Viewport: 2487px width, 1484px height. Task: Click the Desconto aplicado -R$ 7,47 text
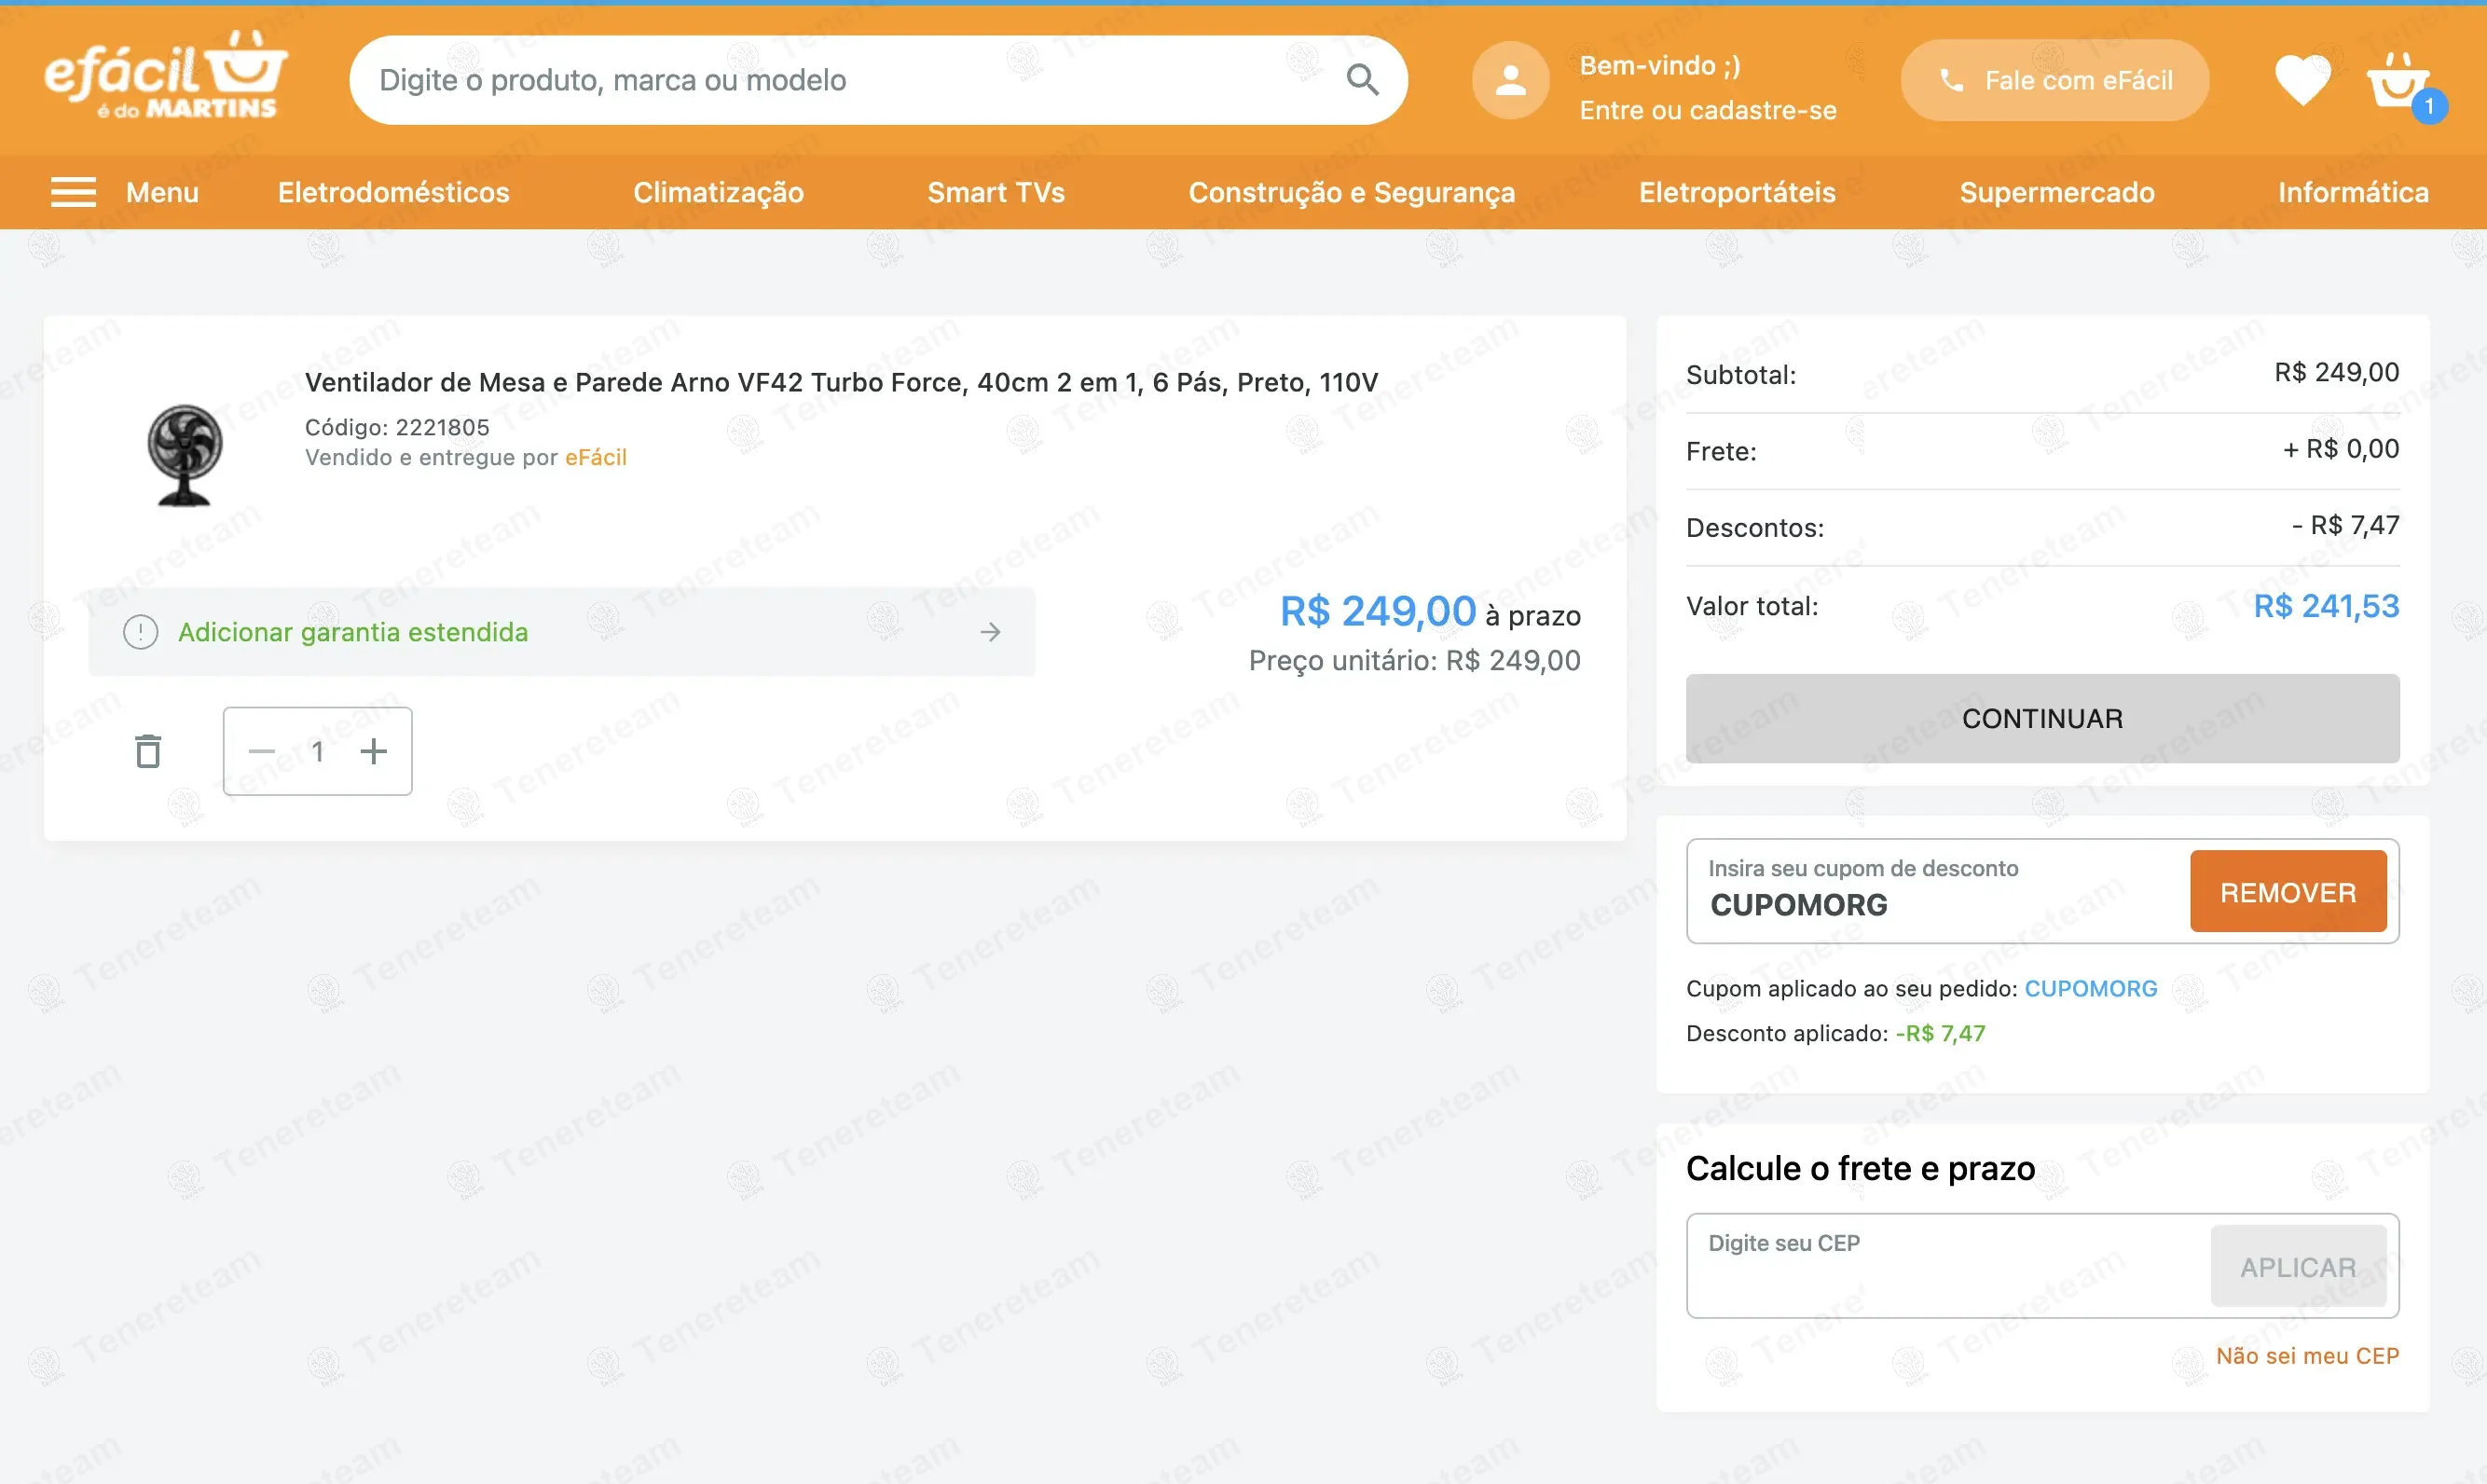pos(1835,1033)
